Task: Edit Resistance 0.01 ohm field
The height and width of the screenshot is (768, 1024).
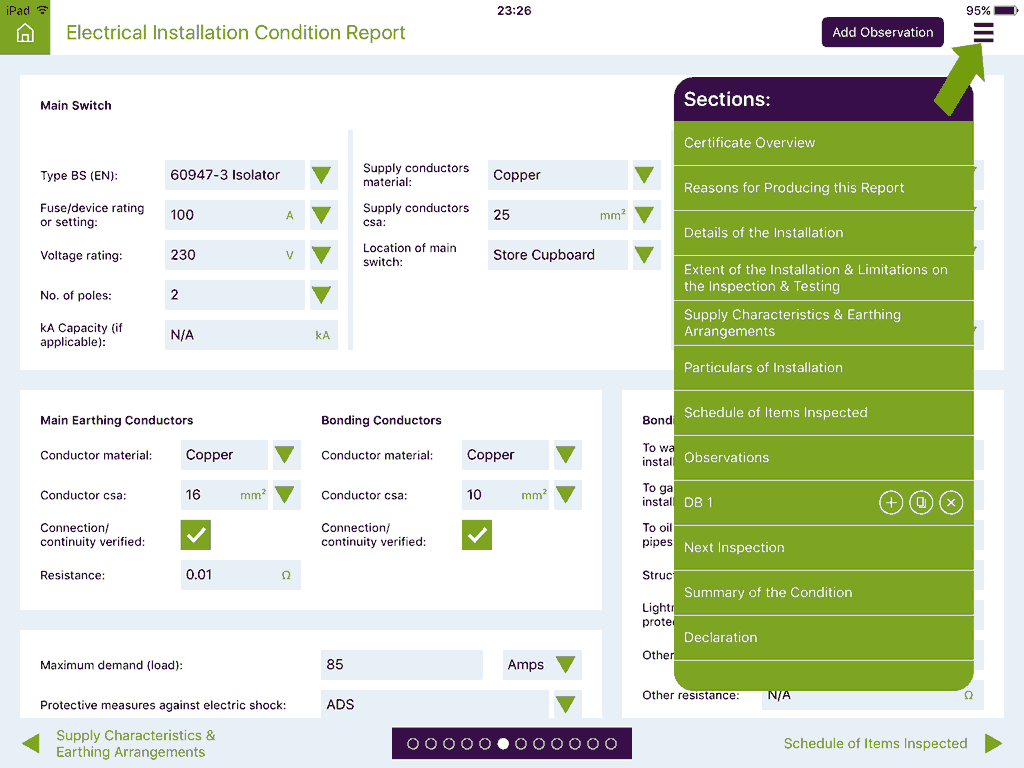Action: (240, 575)
